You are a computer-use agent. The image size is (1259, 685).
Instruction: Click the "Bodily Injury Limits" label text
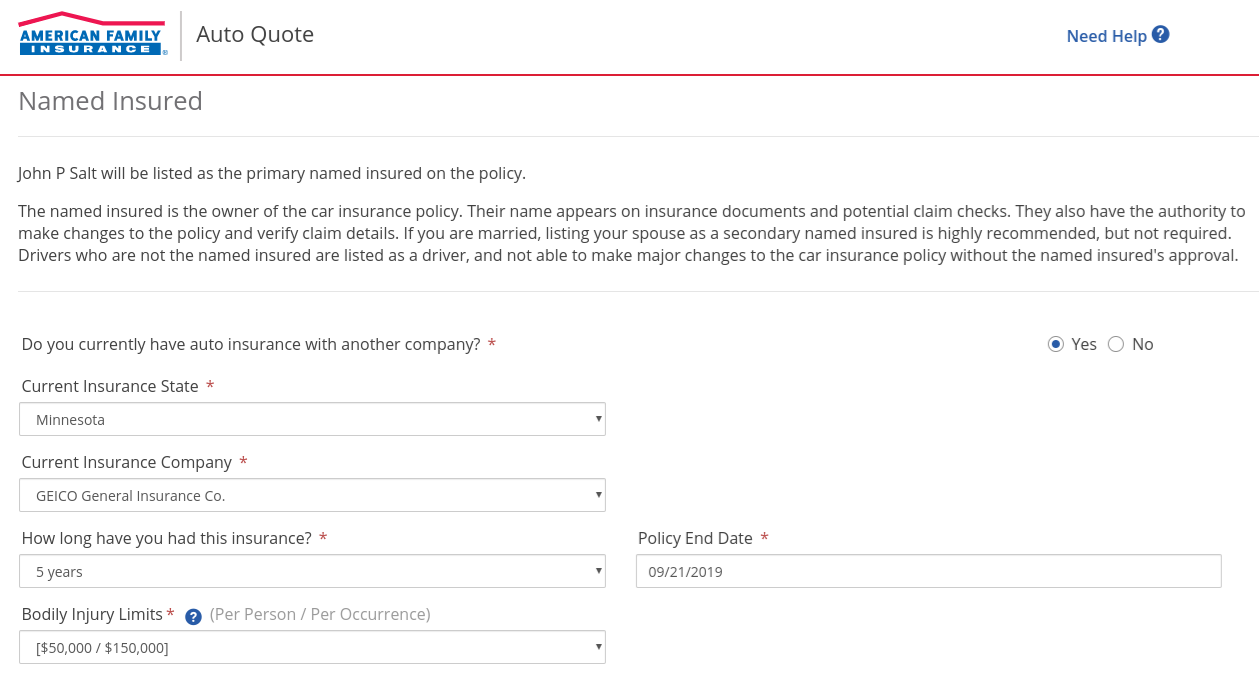point(92,614)
